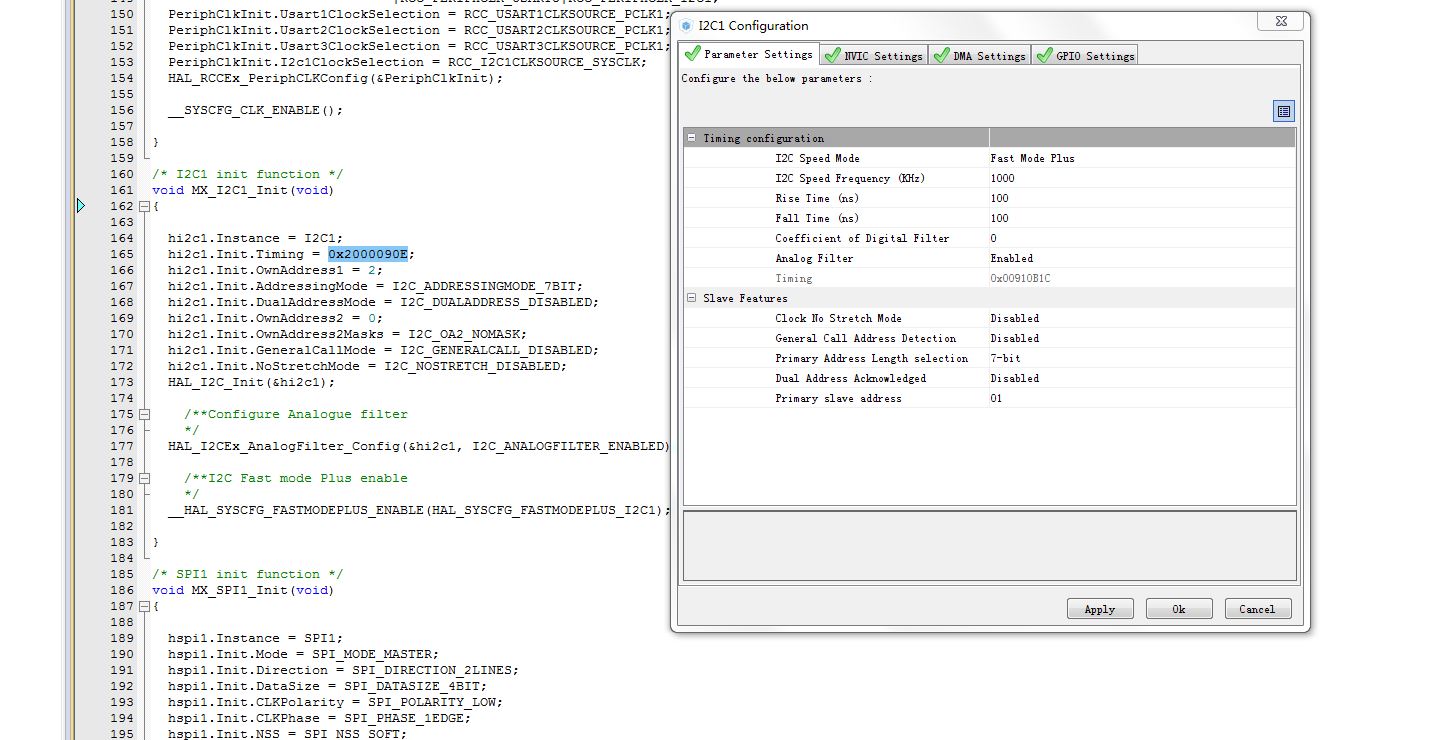Click the hspi1.Init.DataSize = SPI_DATASIZE_4BIT line
1445x740 pixels.
(327, 686)
